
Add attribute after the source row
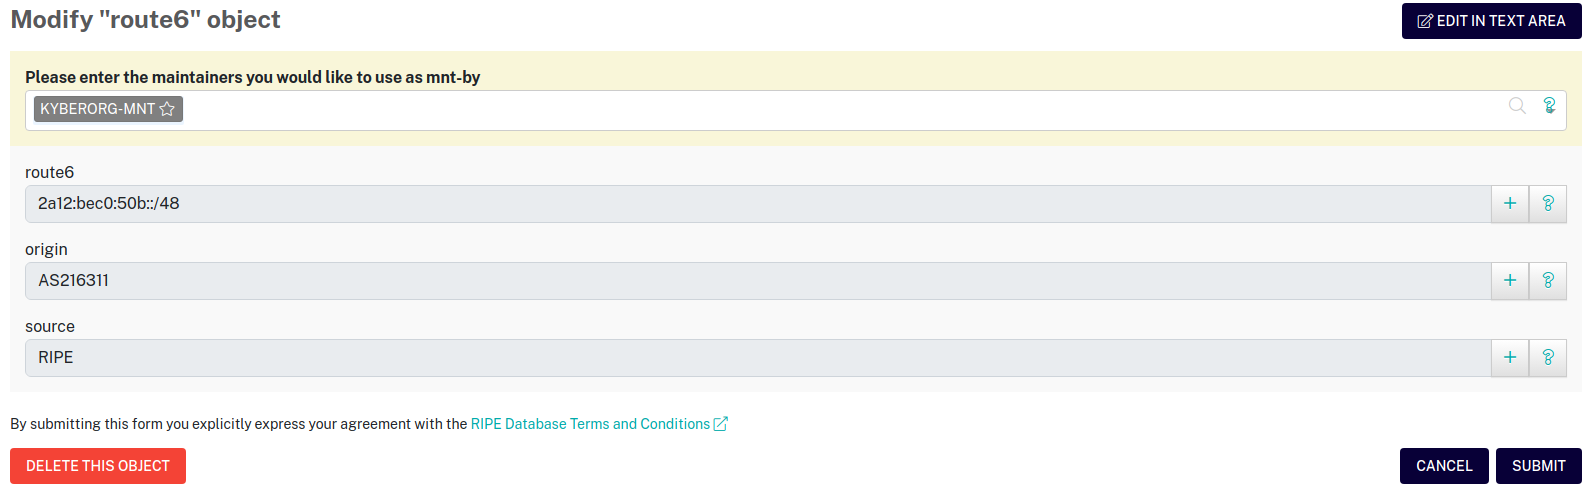1510,358
